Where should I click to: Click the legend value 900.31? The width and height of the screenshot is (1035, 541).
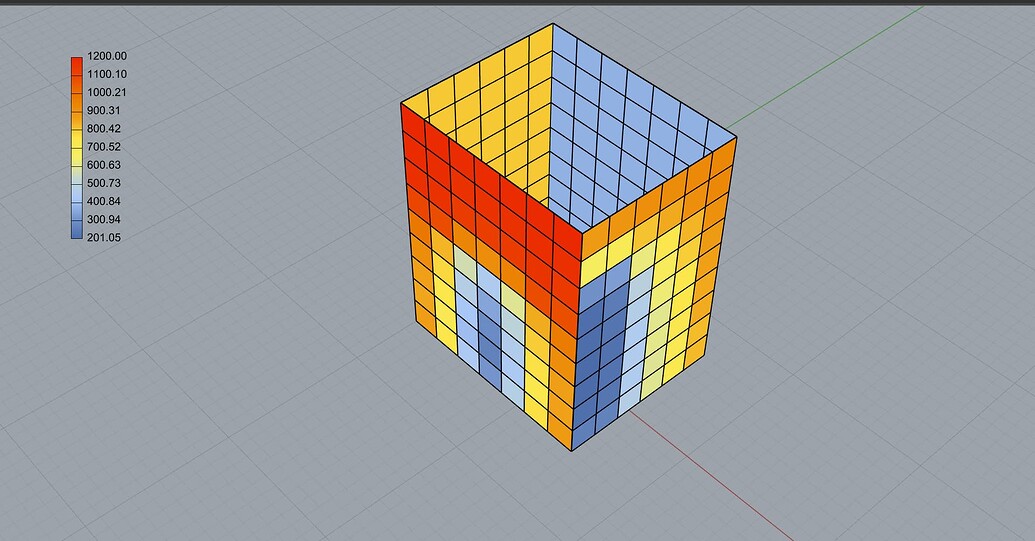click(104, 110)
